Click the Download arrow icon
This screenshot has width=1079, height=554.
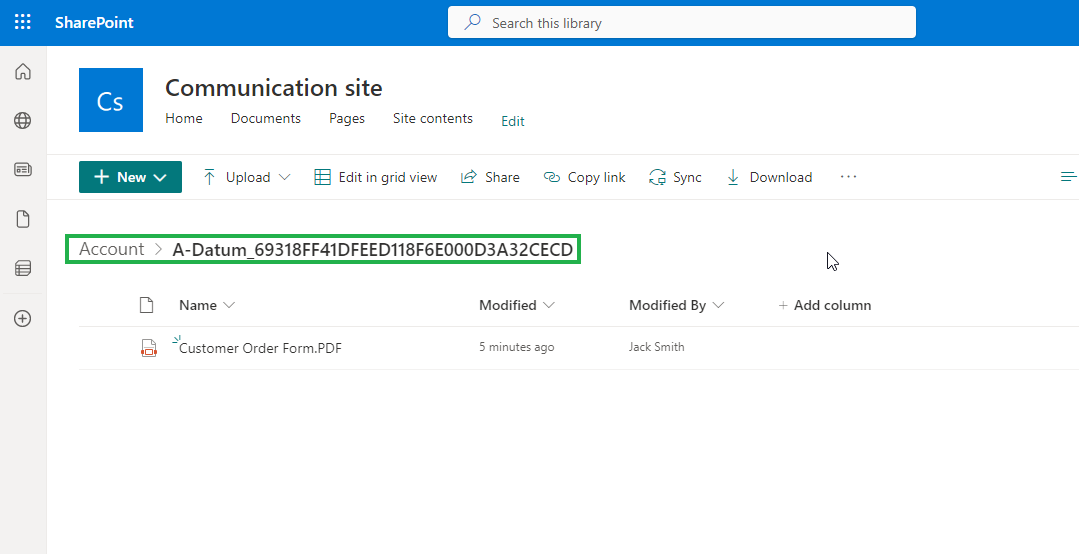tap(733, 178)
